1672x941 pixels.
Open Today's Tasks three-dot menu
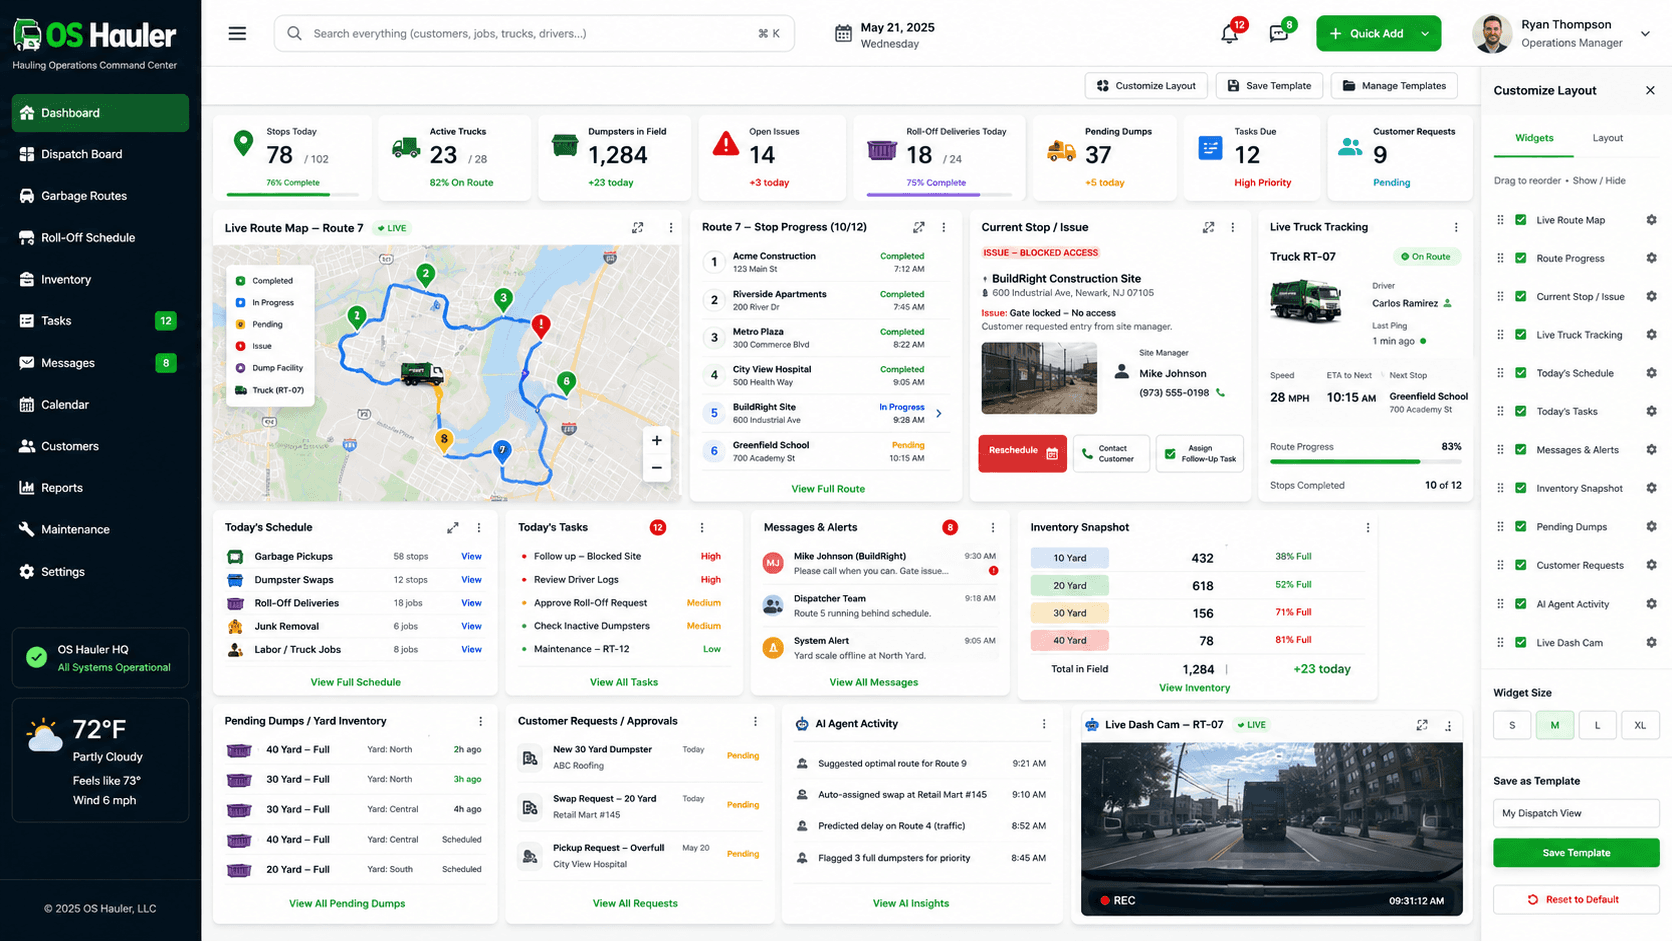[x=702, y=527]
